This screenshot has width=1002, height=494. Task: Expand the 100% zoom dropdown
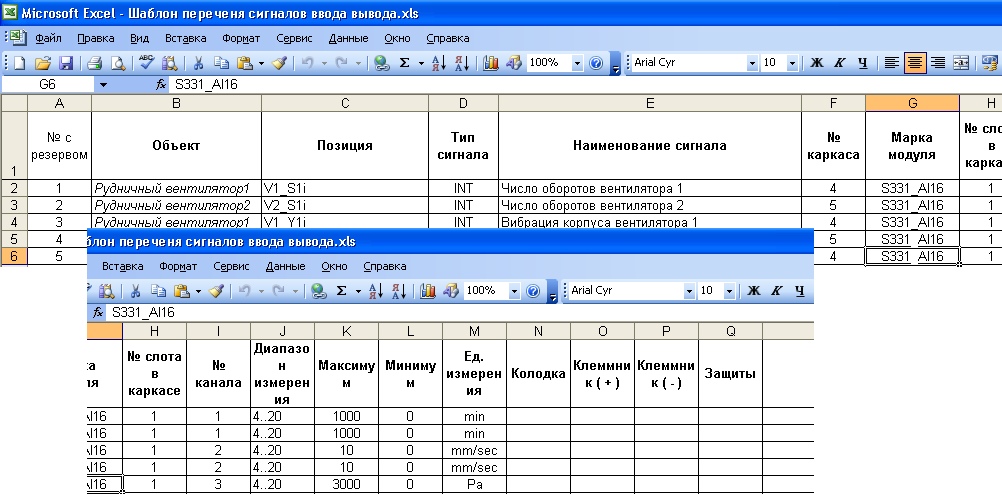pos(578,63)
